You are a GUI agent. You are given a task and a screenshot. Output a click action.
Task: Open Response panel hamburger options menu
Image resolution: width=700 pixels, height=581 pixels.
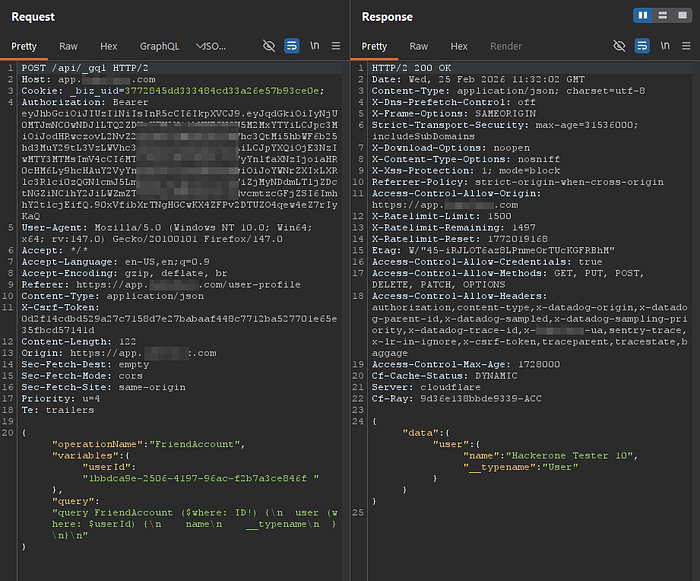tap(686, 46)
